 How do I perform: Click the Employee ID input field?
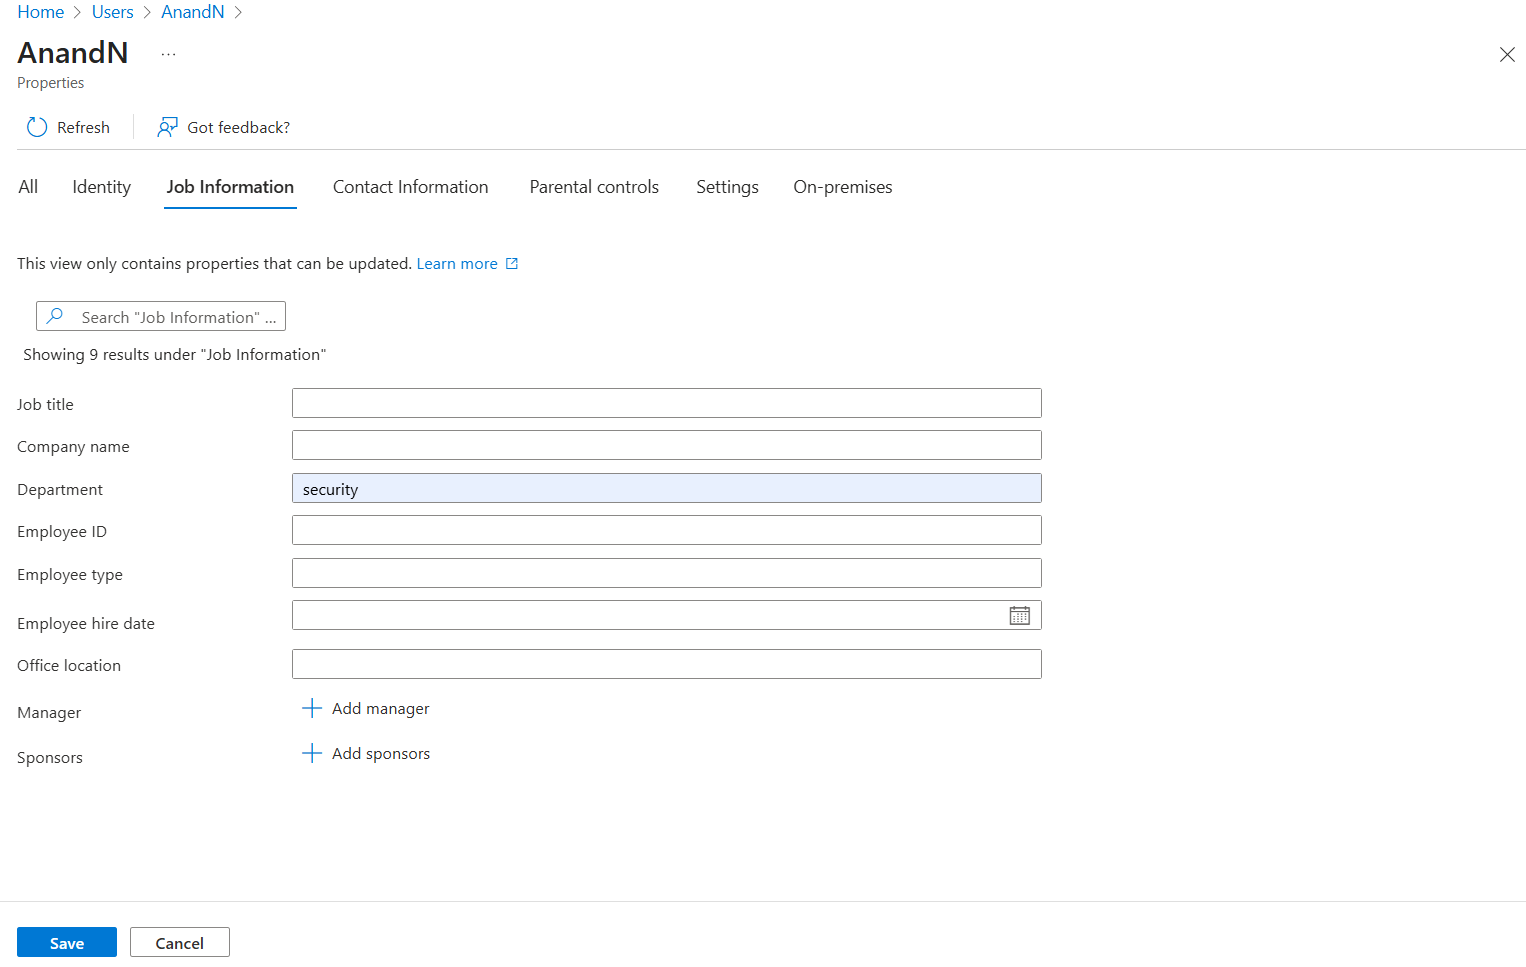(x=666, y=530)
